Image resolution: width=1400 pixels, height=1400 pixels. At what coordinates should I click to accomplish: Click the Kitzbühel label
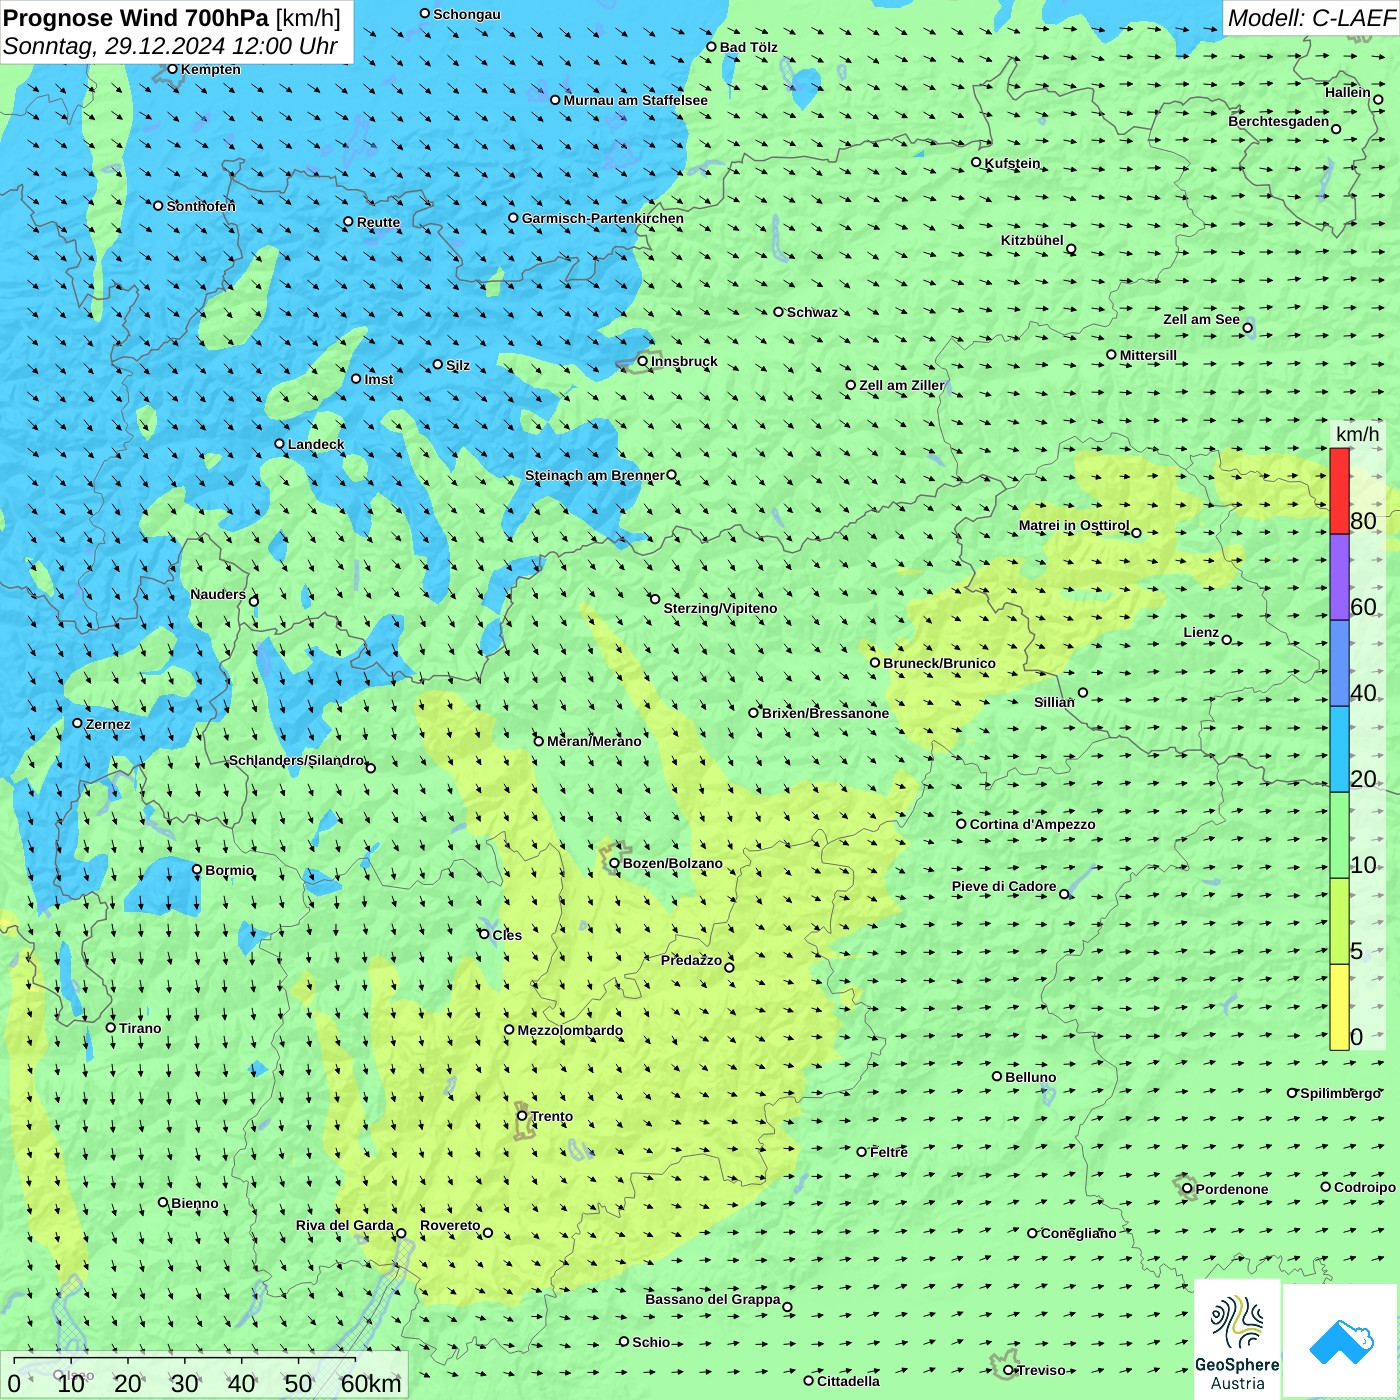coord(1032,240)
